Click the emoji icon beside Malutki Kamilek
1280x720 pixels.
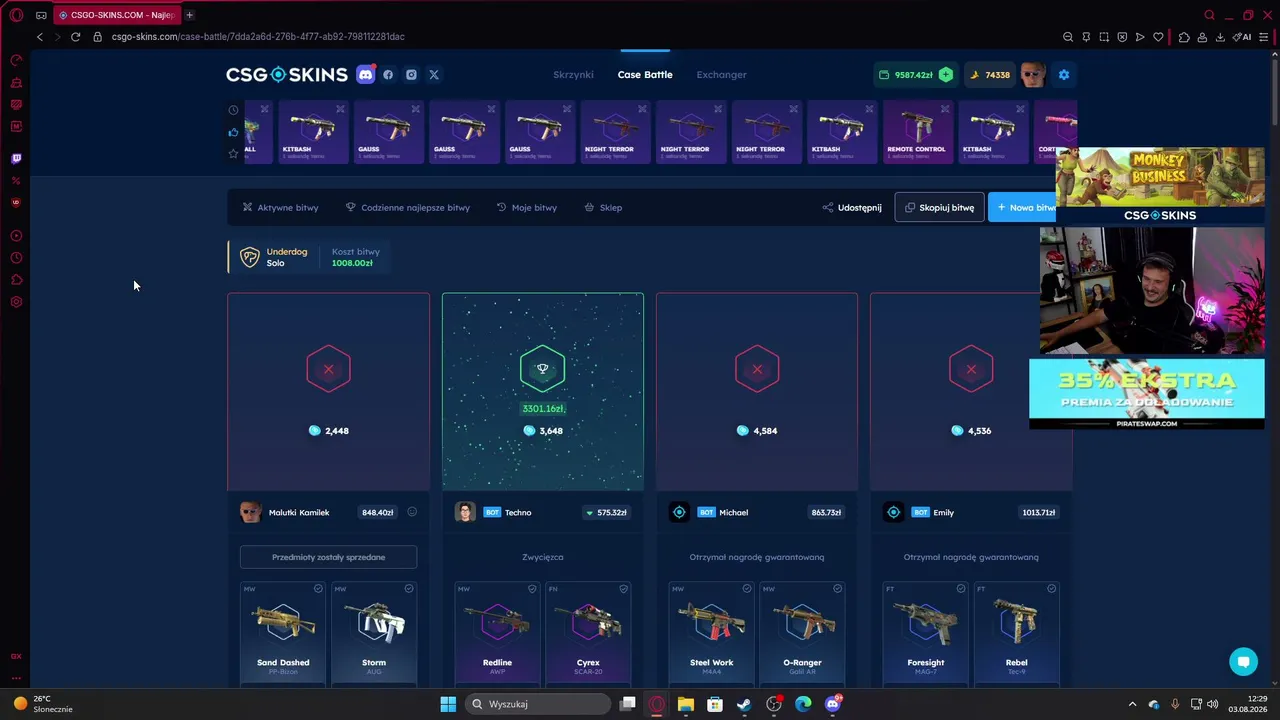412,512
